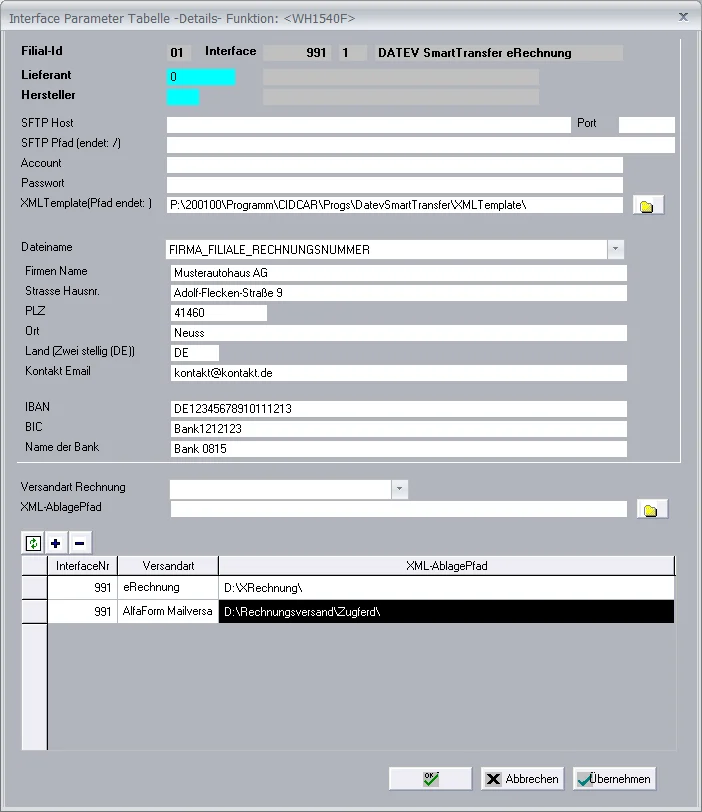Click the SFTP Pfad input field

[420, 144]
